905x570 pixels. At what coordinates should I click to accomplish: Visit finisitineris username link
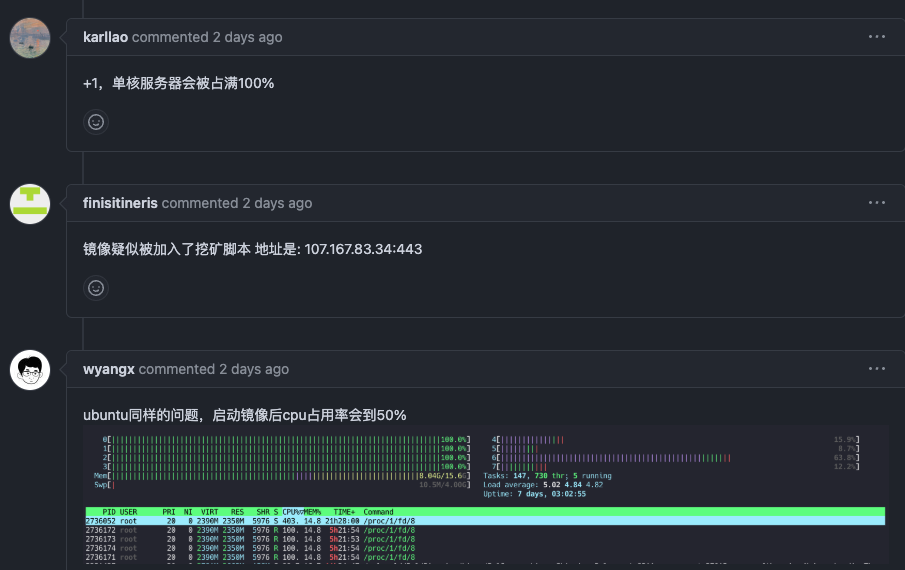120,203
